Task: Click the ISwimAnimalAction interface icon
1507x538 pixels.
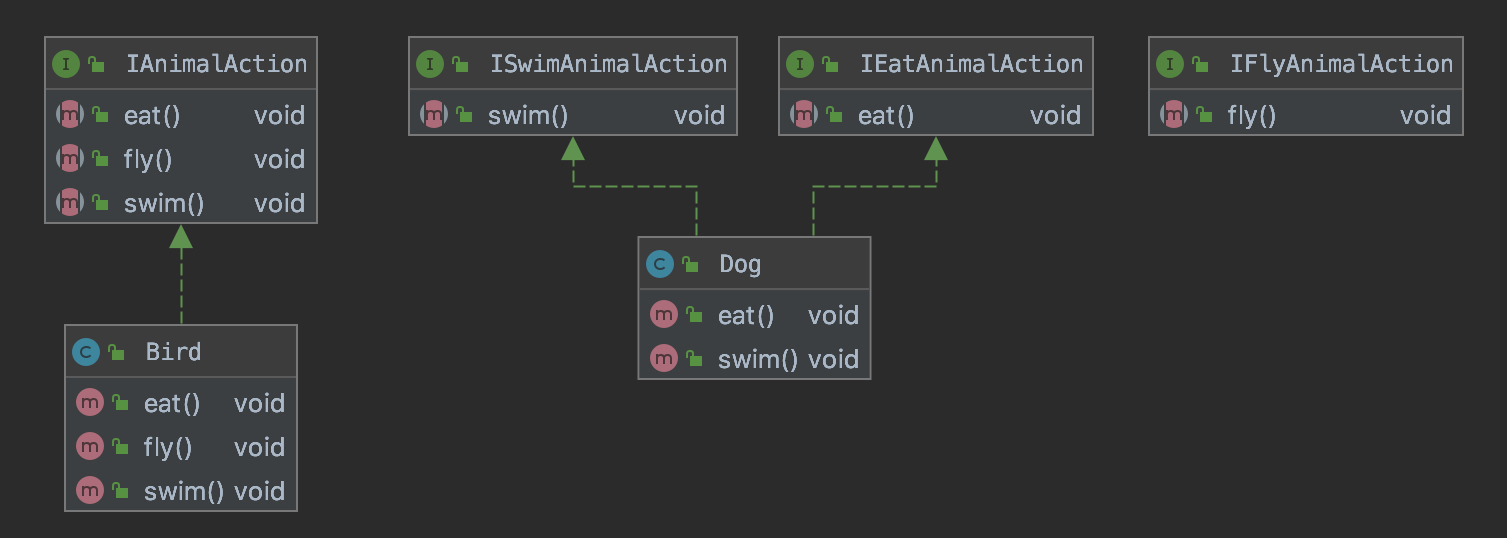Action: pyautogui.click(x=430, y=64)
